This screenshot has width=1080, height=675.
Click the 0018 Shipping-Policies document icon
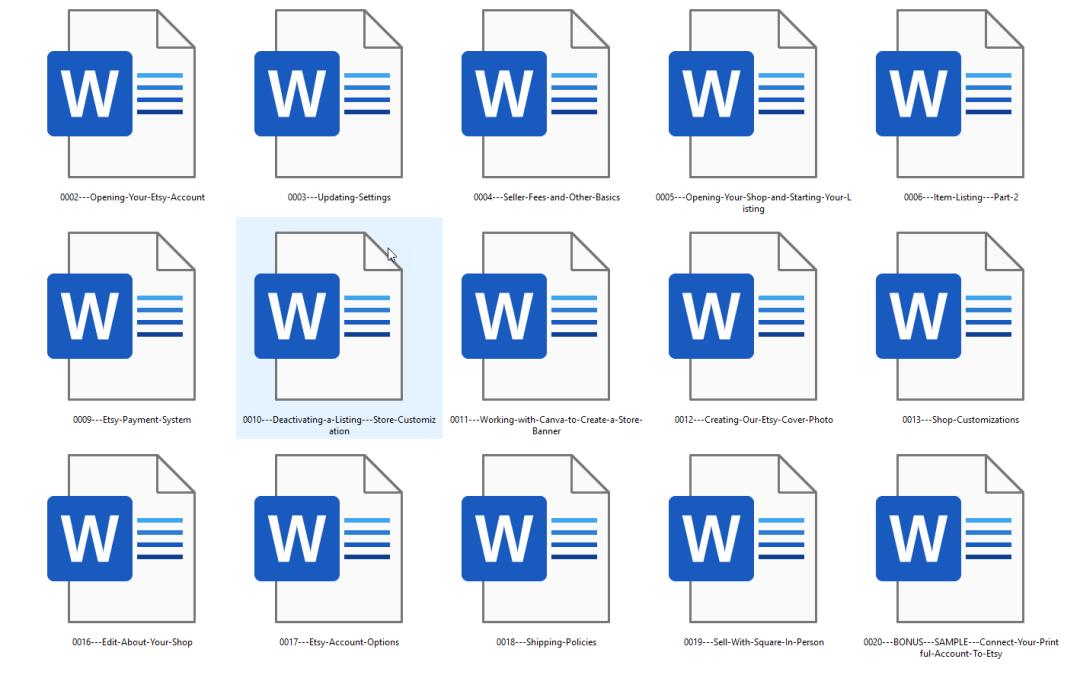coord(536,539)
